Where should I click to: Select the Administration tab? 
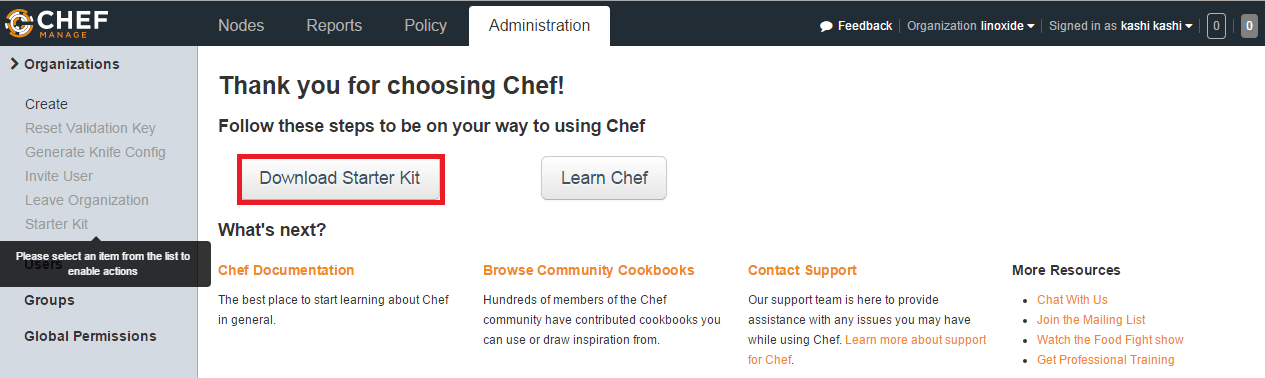coord(539,26)
